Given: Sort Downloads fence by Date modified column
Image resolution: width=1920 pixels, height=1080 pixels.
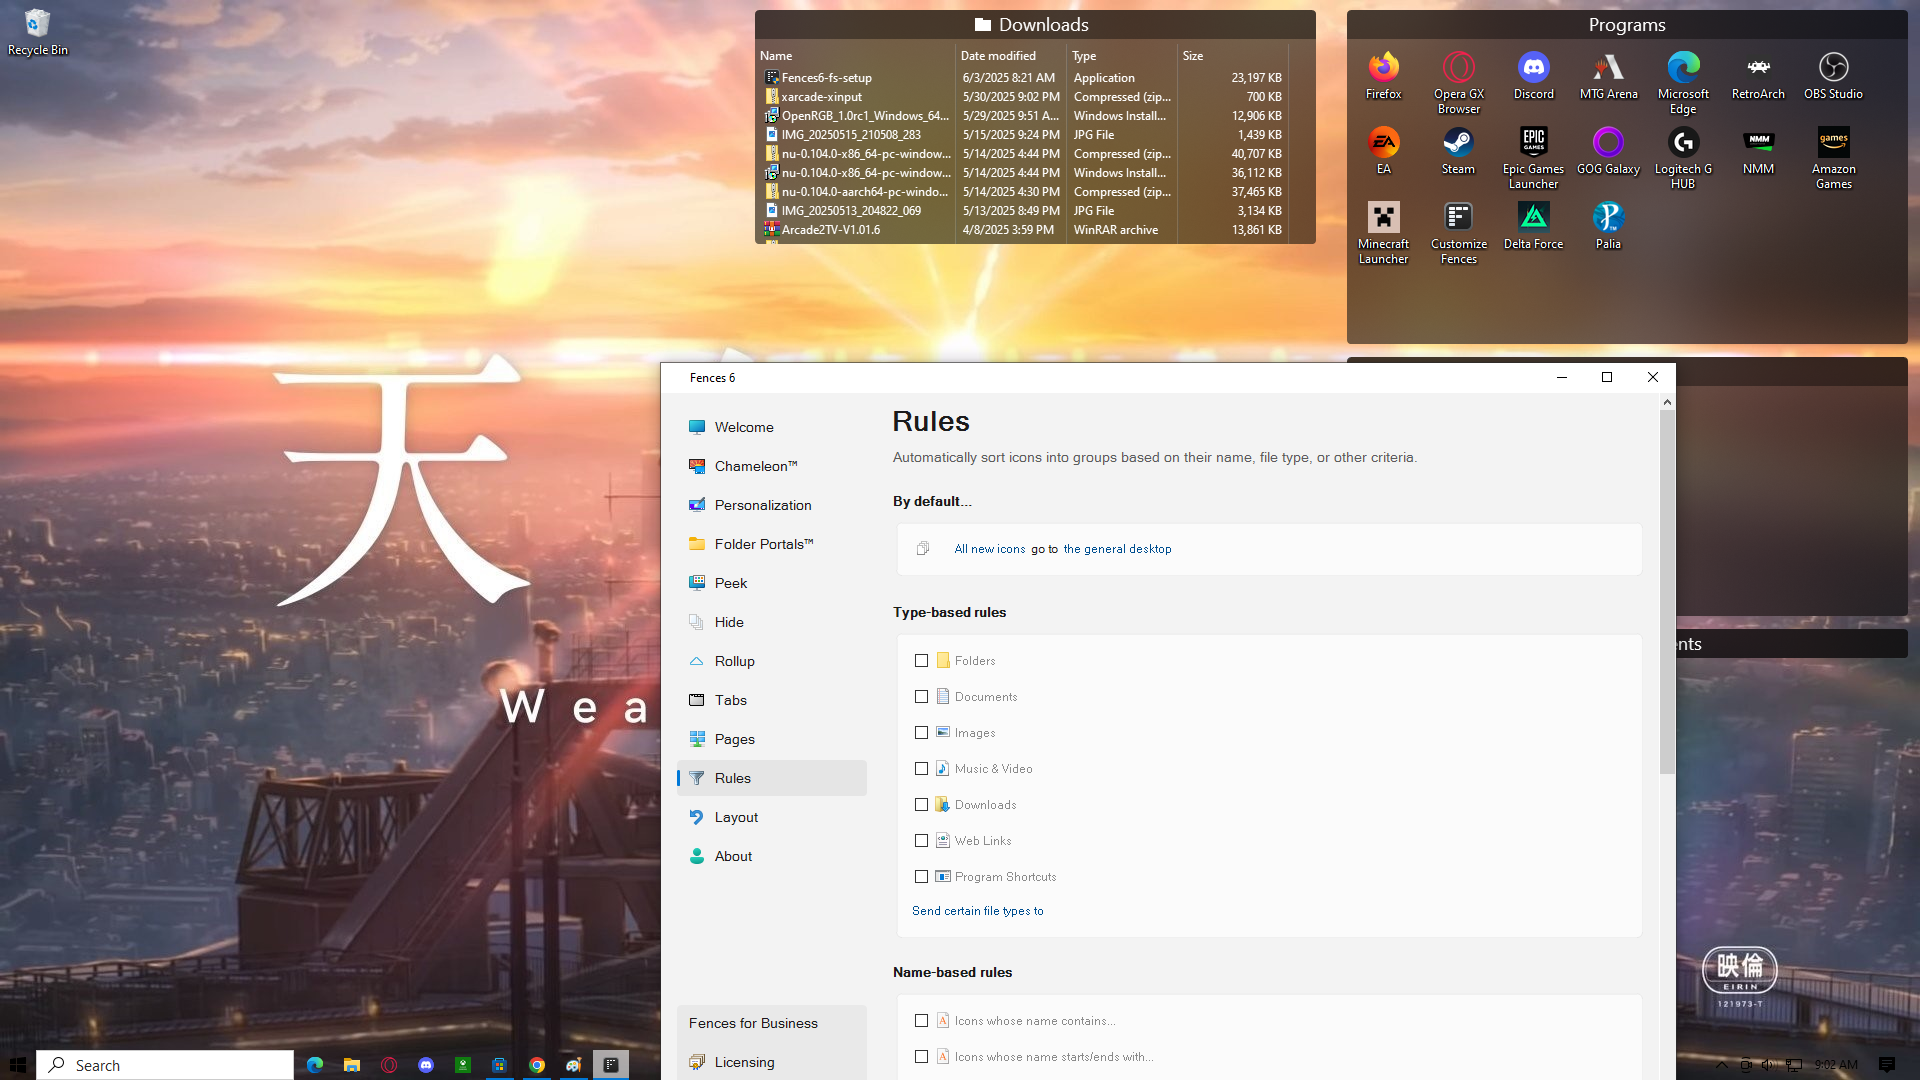Looking at the screenshot, I should pos(1009,56).
